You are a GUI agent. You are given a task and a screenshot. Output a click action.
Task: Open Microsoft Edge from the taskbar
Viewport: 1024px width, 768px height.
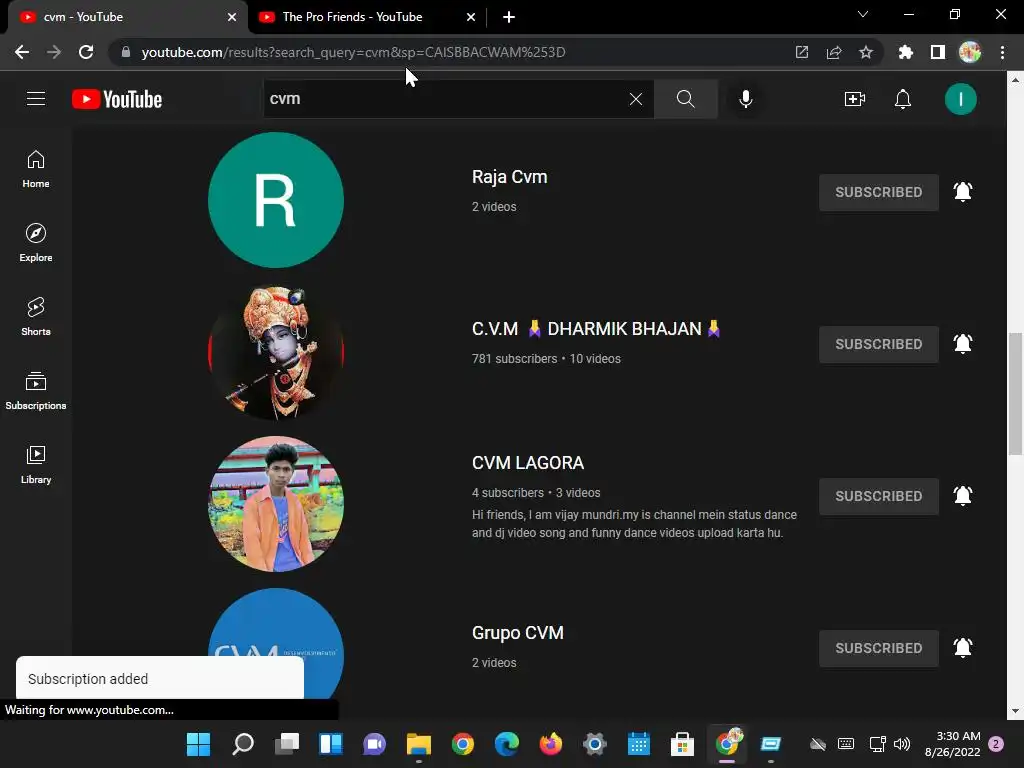pyautogui.click(x=507, y=744)
